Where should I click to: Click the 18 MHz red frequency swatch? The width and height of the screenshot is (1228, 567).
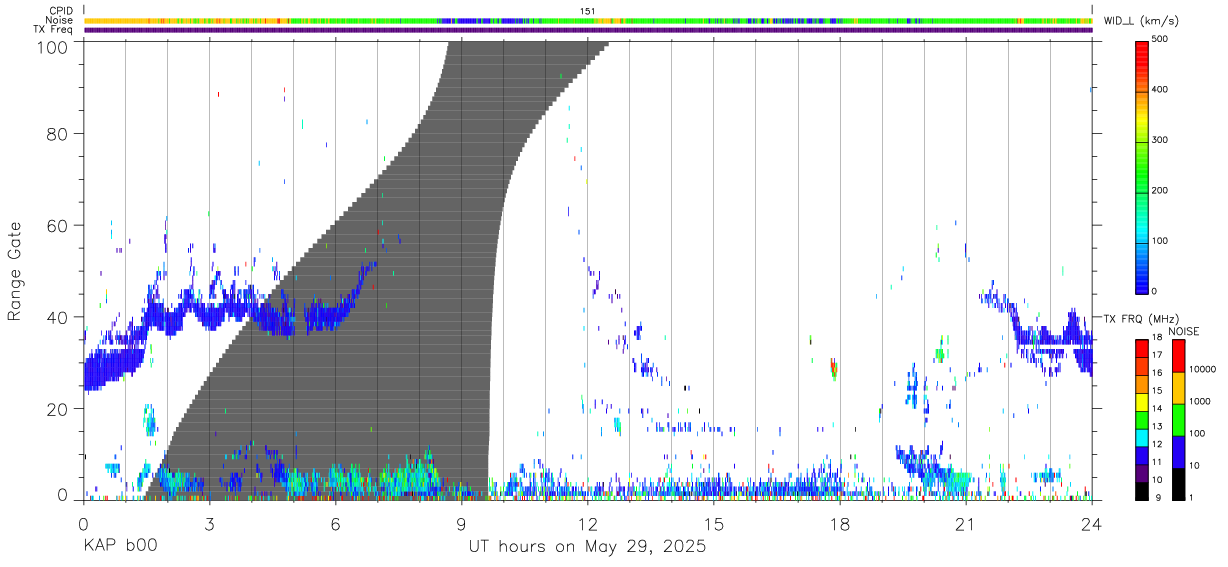coord(1141,348)
